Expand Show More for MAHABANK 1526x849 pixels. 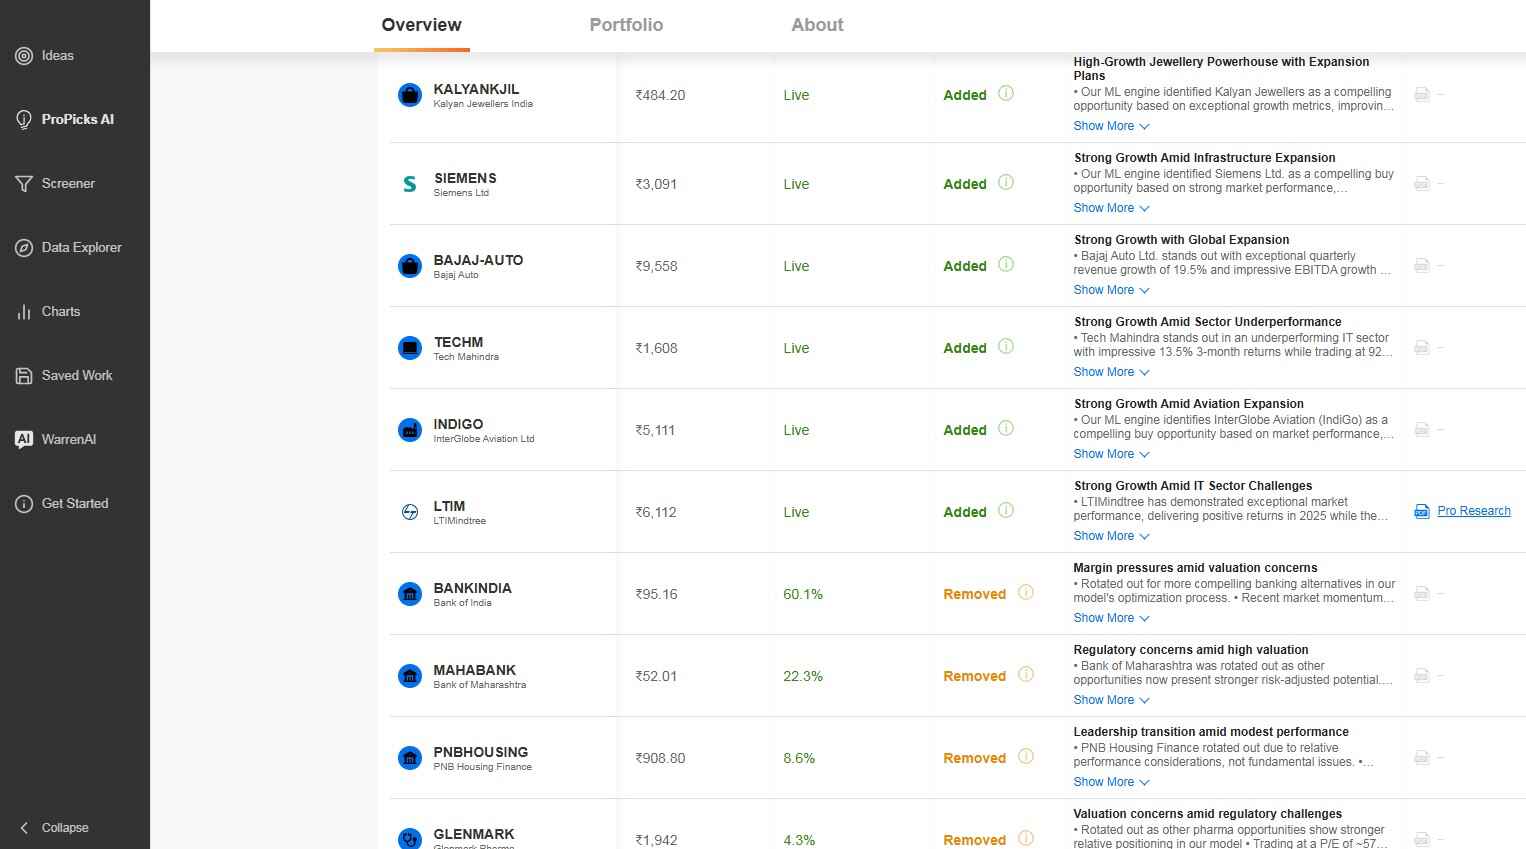[x=1110, y=700]
